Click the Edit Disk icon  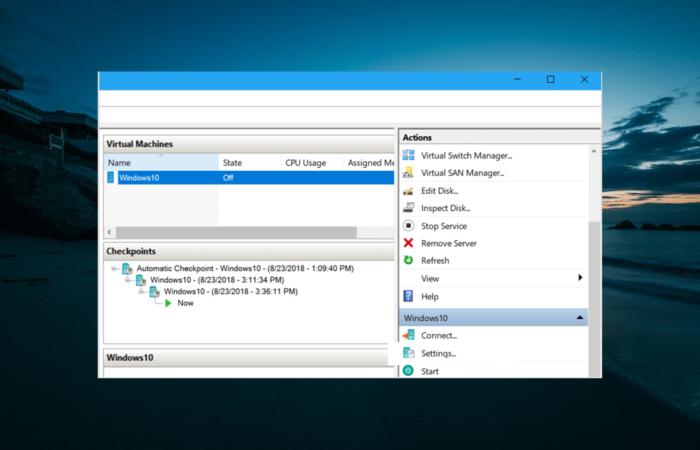408,191
